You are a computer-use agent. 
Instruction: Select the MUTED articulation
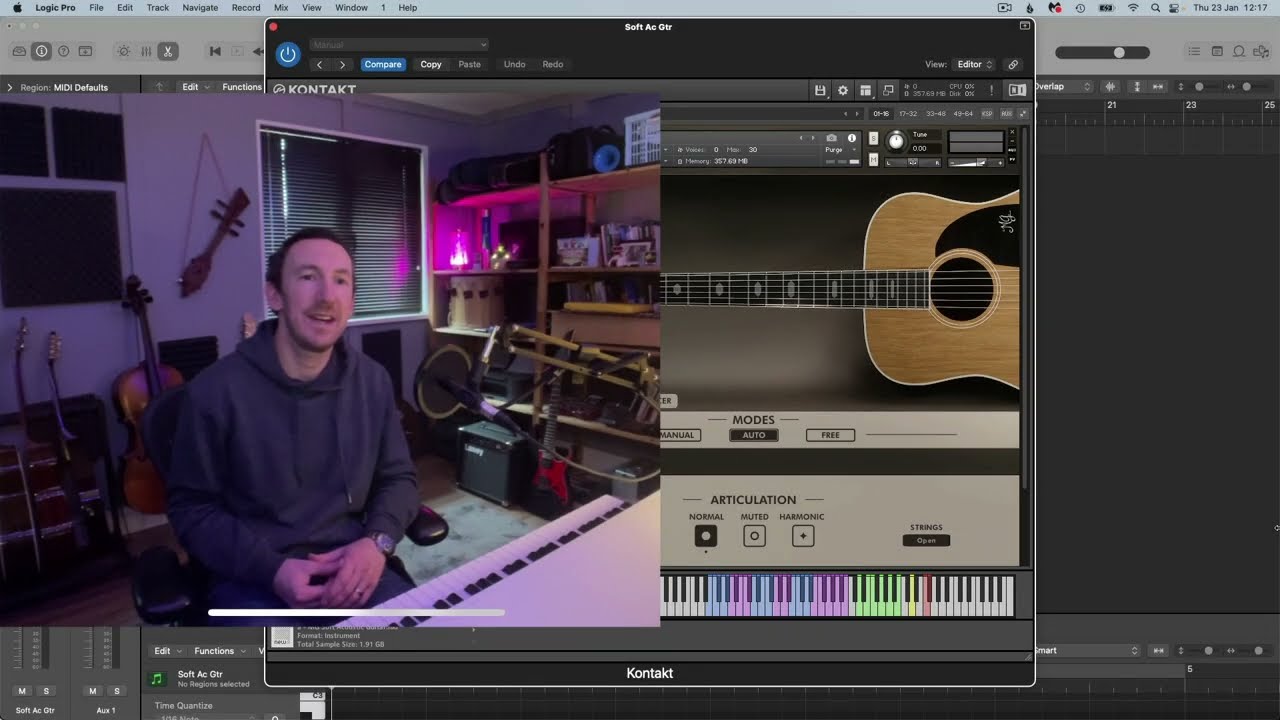754,536
